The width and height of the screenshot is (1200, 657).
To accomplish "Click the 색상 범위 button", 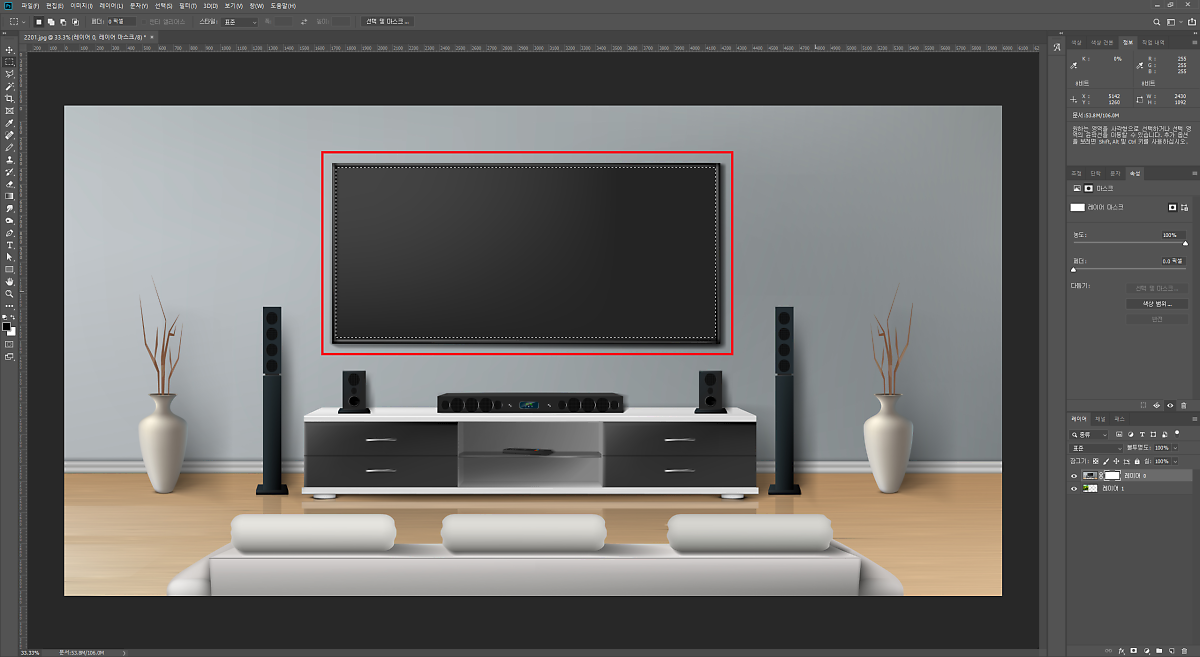I will 1156,303.
